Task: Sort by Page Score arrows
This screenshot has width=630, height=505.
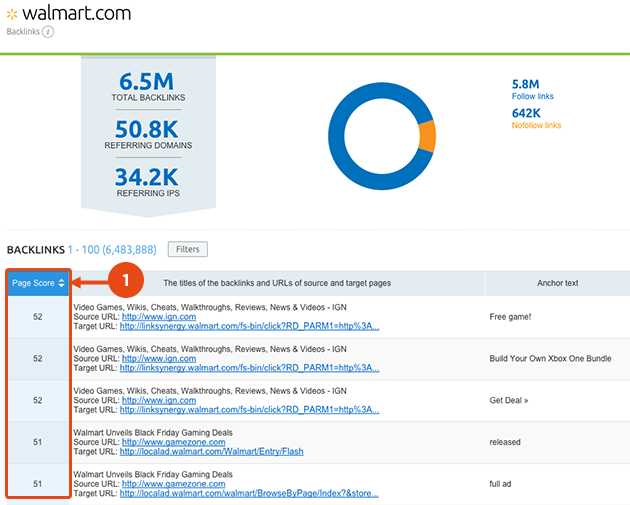Action: click(x=61, y=283)
